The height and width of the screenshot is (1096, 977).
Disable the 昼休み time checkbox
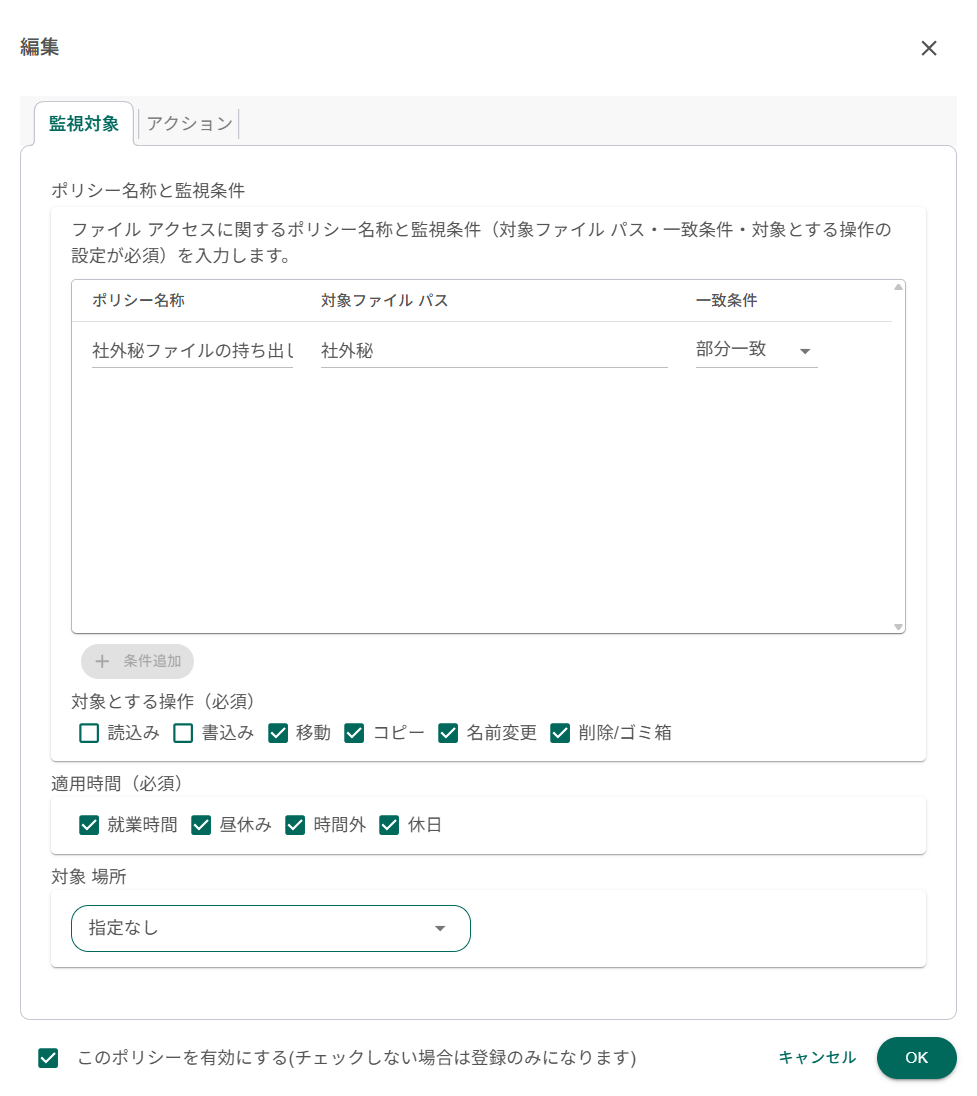click(201, 825)
